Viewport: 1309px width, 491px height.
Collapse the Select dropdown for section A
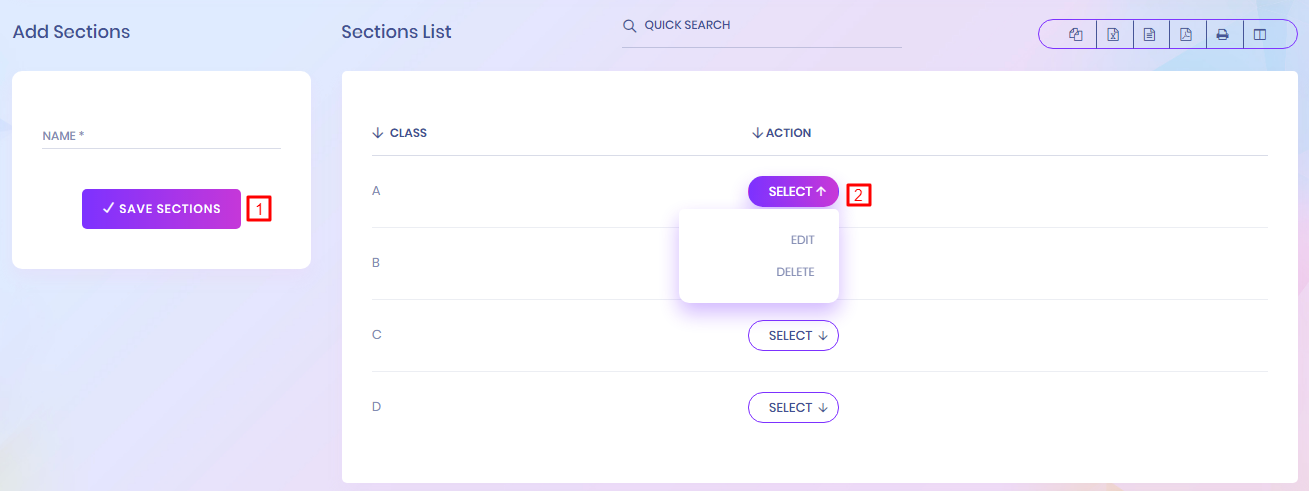pos(793,191)
